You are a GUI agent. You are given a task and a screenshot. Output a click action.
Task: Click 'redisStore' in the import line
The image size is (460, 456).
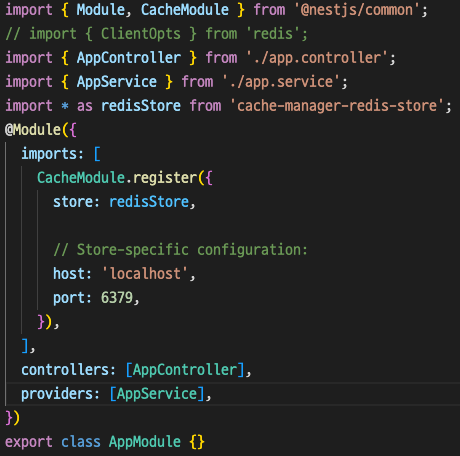click(x=141, y=106)
